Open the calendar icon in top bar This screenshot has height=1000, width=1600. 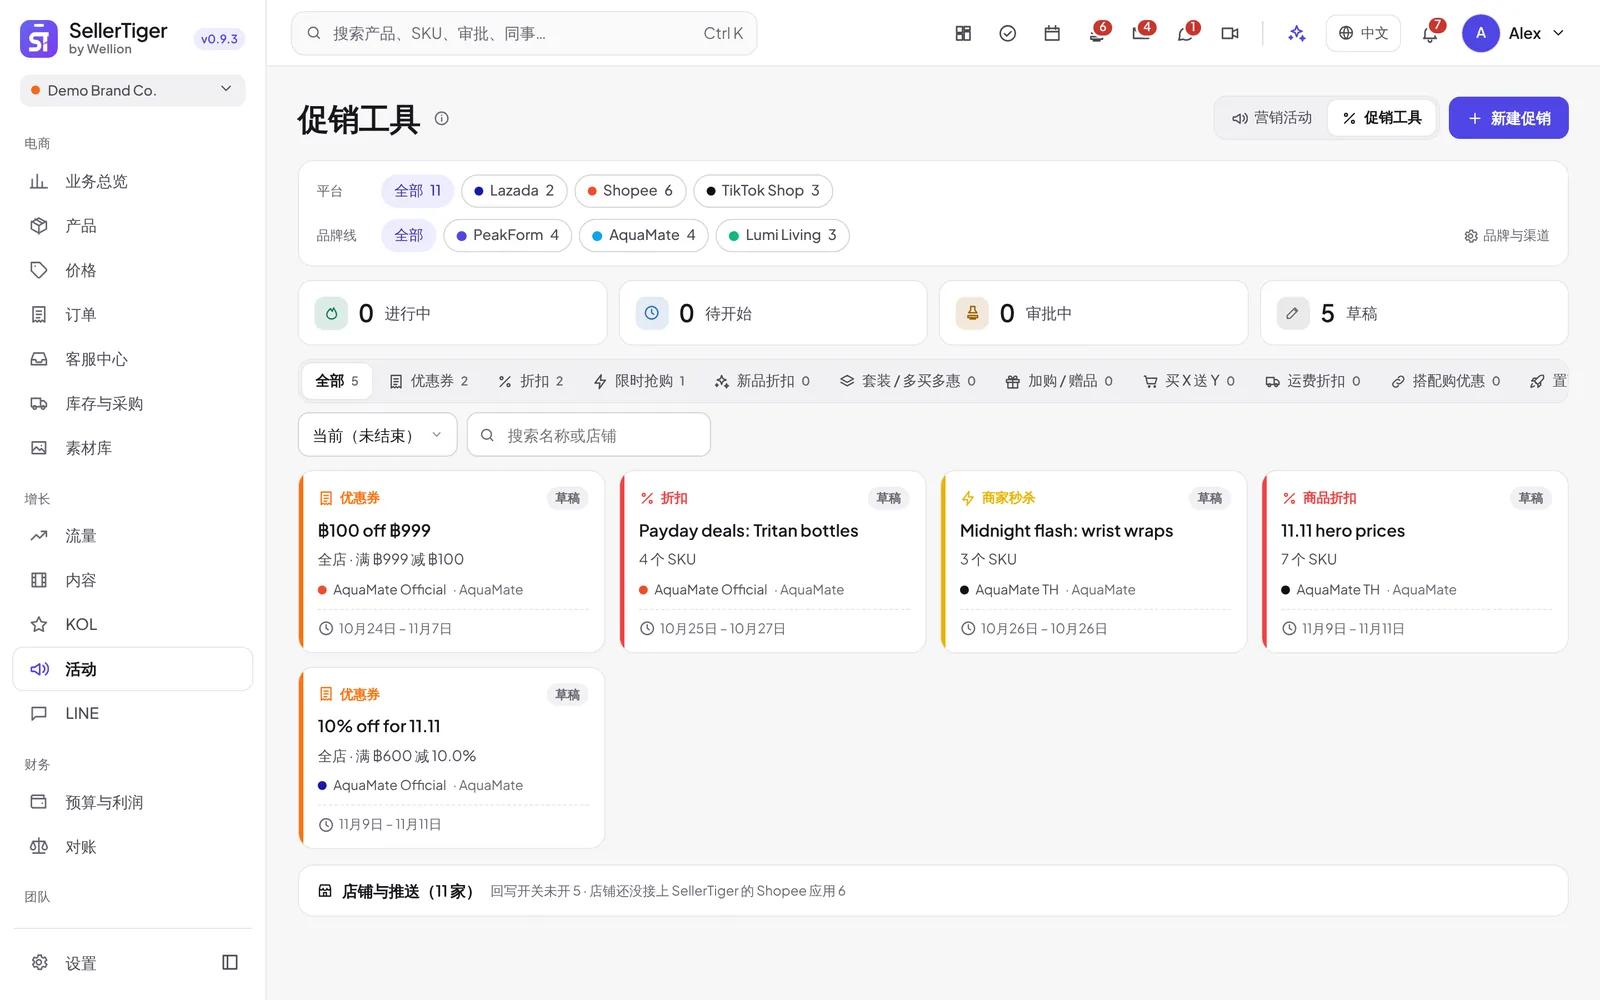(1052, 33)
